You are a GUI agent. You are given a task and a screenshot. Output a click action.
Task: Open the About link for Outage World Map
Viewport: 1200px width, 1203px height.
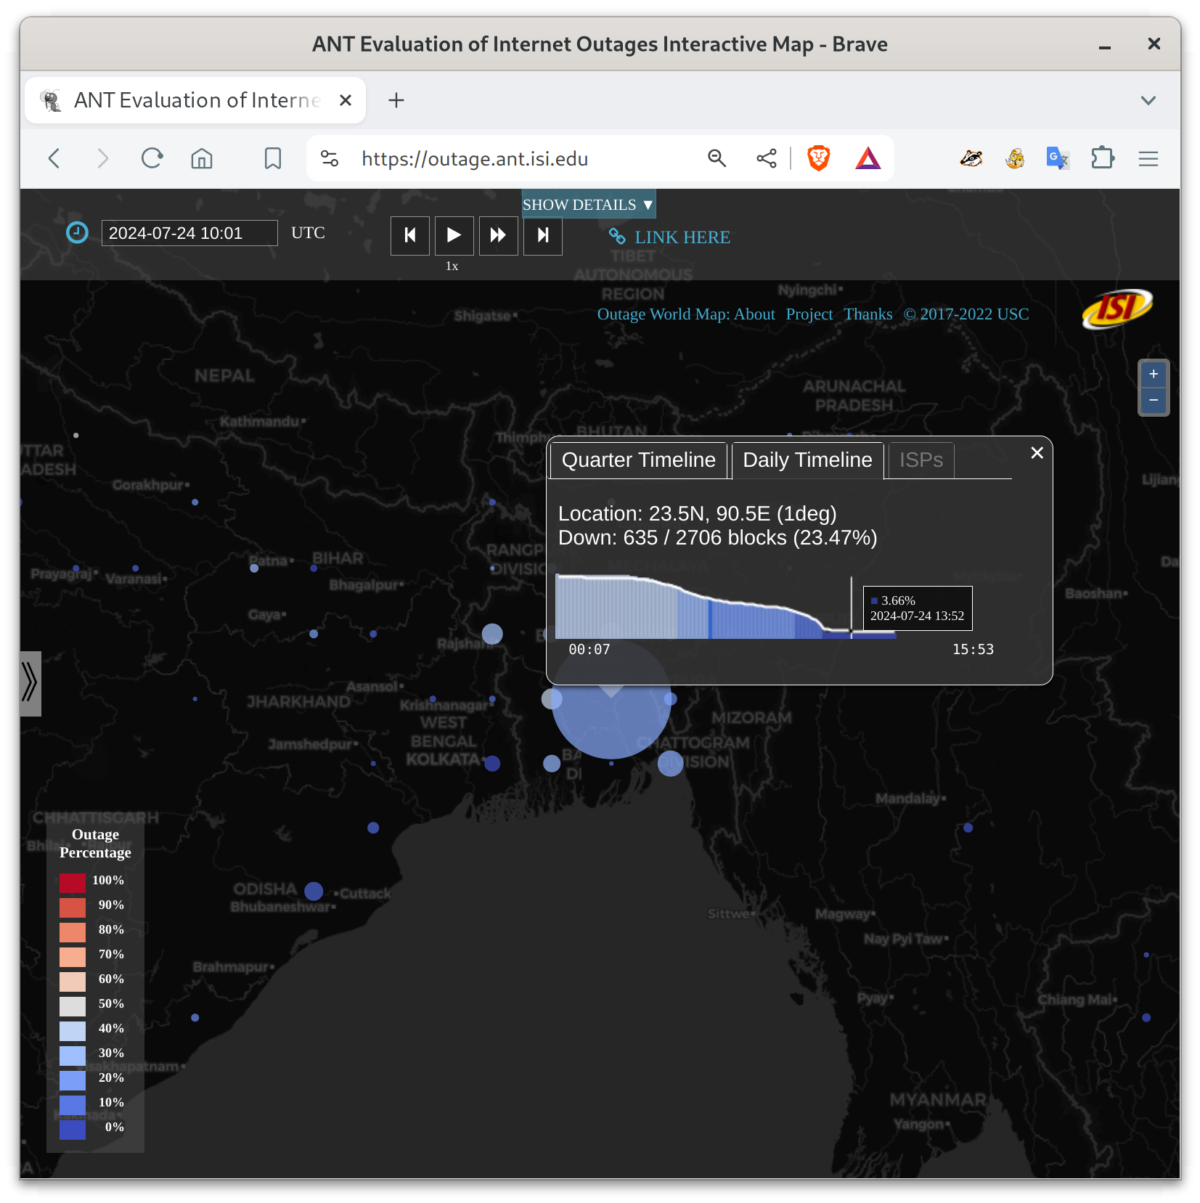coord(754,314)
